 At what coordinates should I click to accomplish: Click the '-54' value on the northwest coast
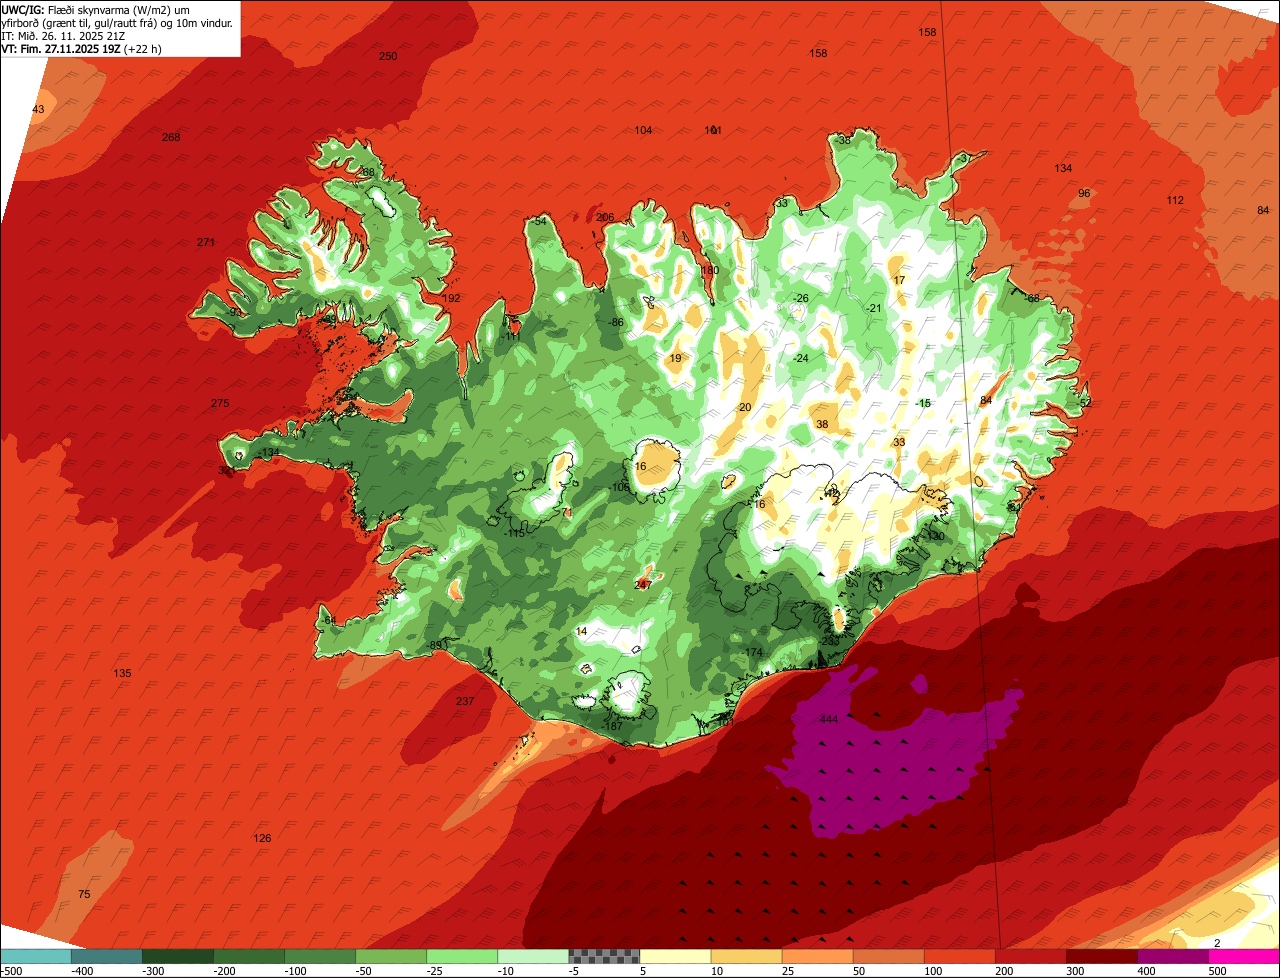(x=540, y=221)
